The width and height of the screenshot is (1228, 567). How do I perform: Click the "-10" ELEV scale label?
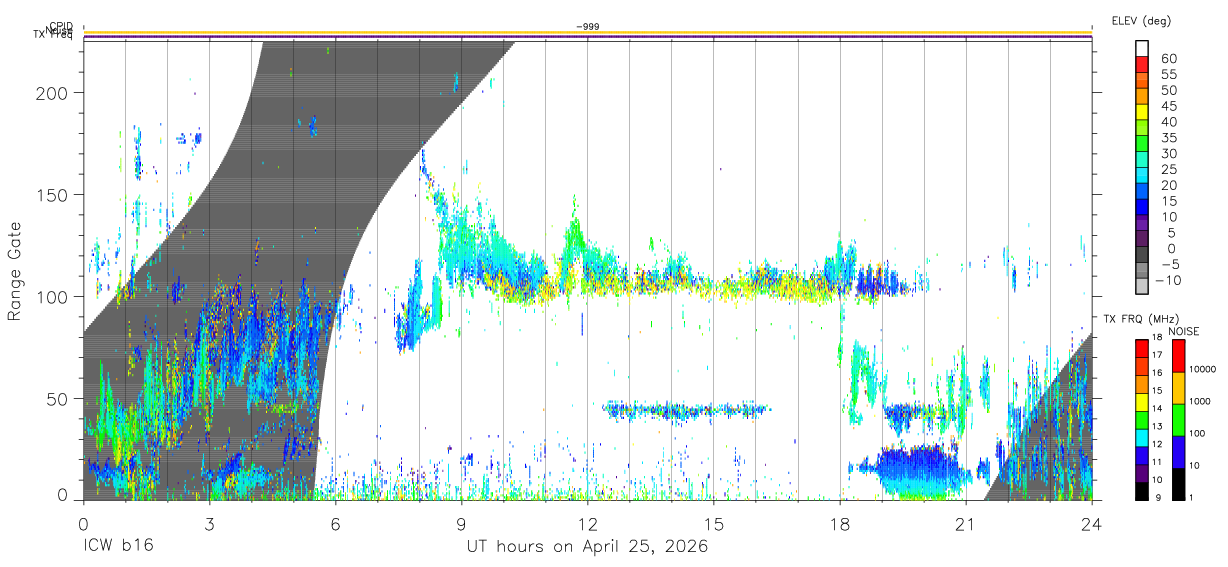pyautogui.click(x=1166, y=281)
